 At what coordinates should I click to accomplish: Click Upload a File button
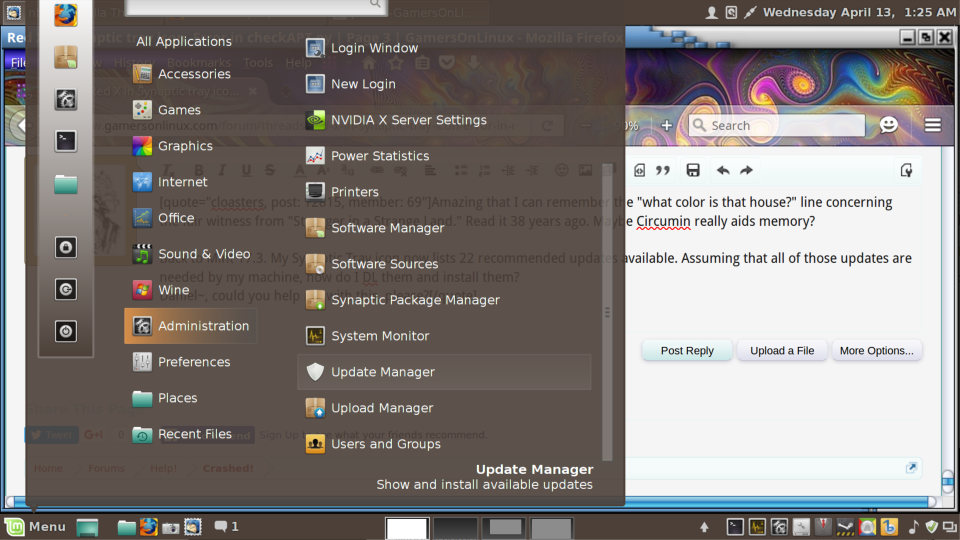click(782, 351)
